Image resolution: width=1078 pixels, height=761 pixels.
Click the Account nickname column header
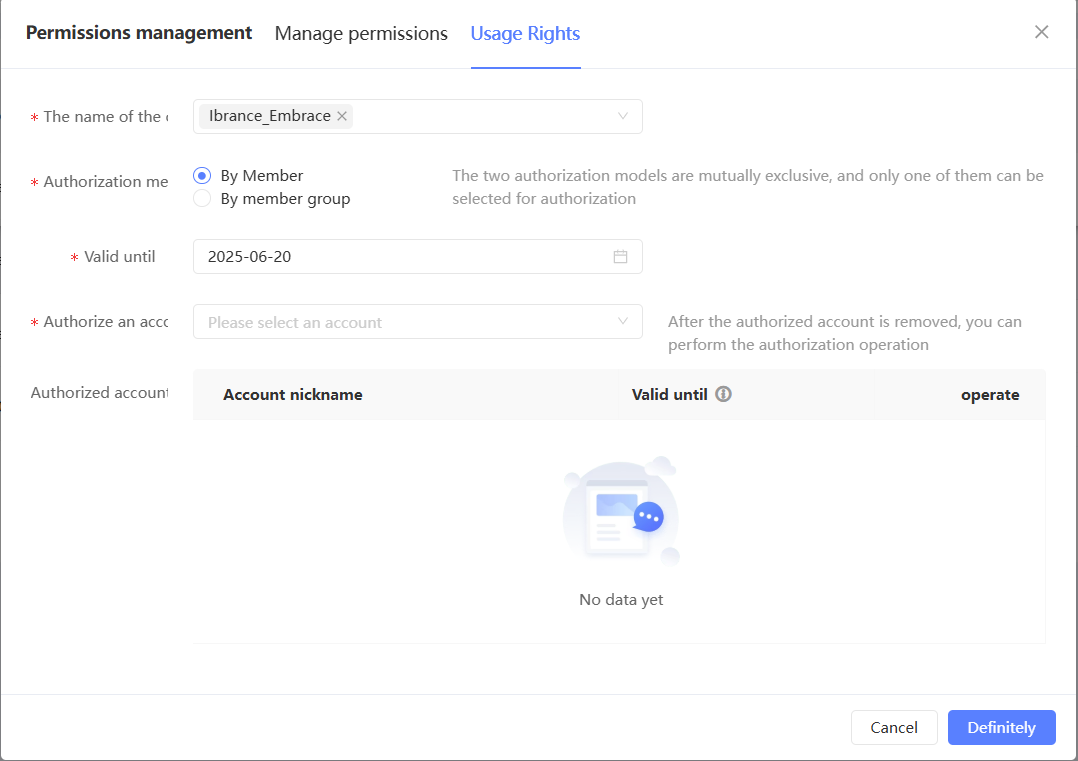pos(292,394)
